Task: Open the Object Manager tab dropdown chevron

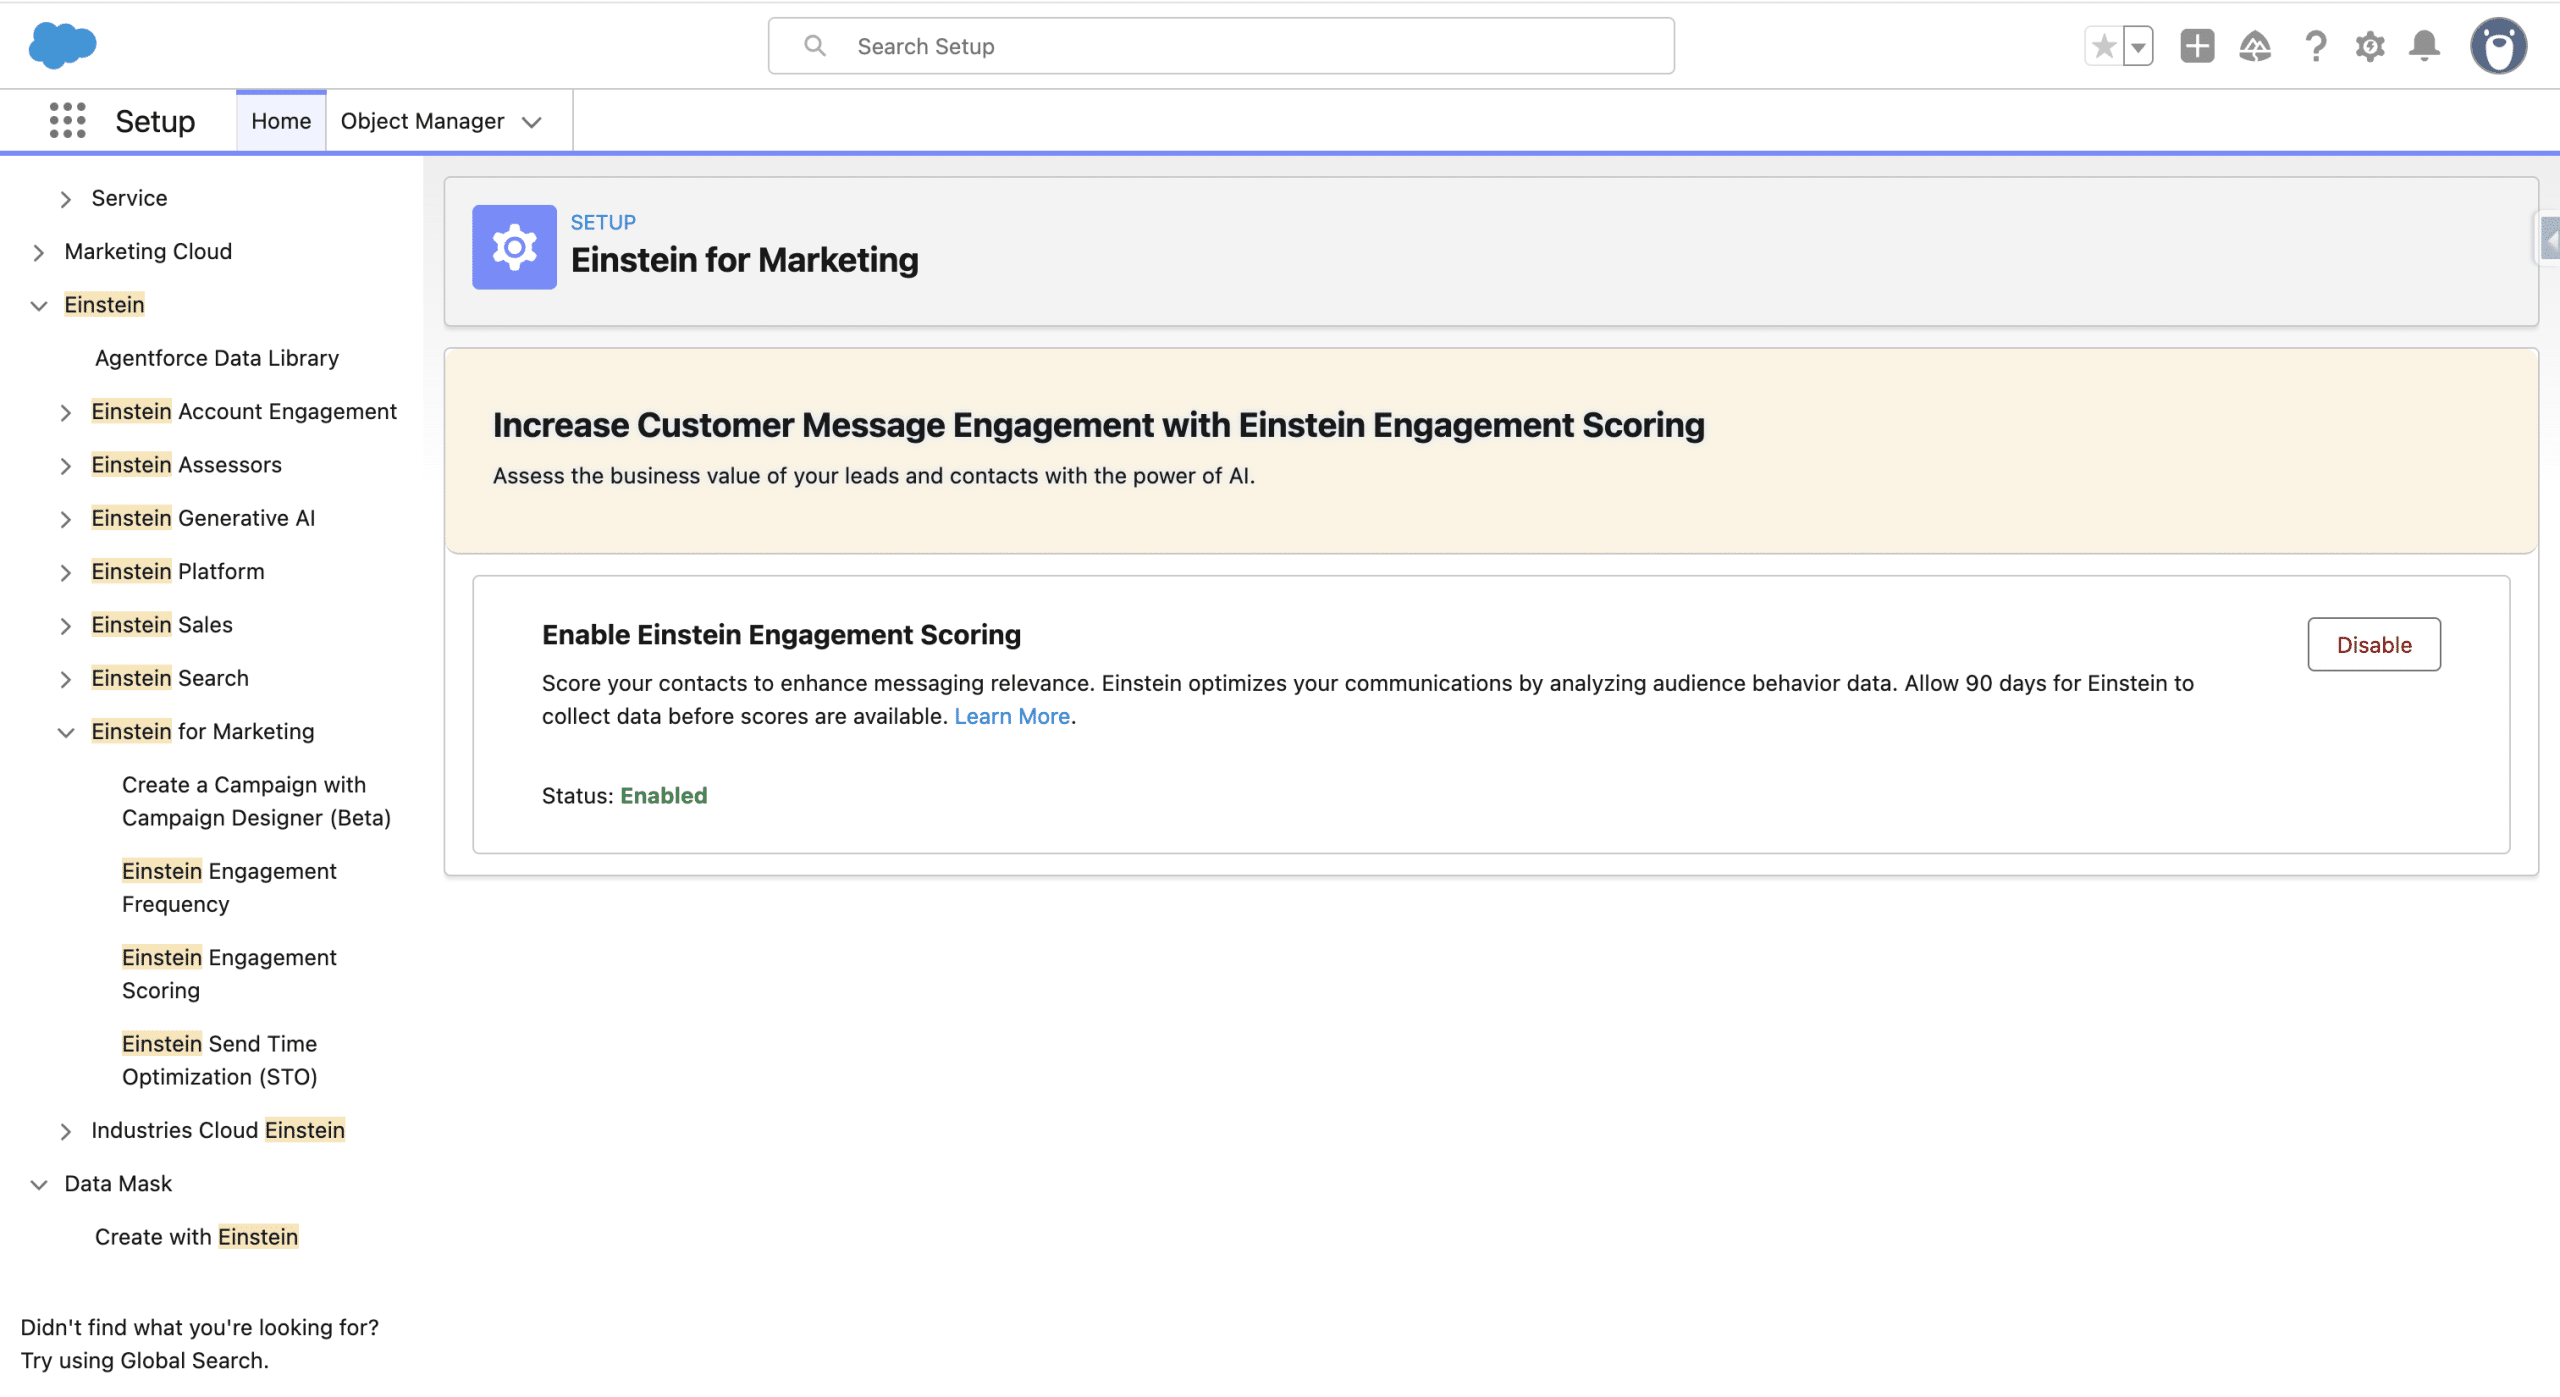Action: [x=532, y=122]
